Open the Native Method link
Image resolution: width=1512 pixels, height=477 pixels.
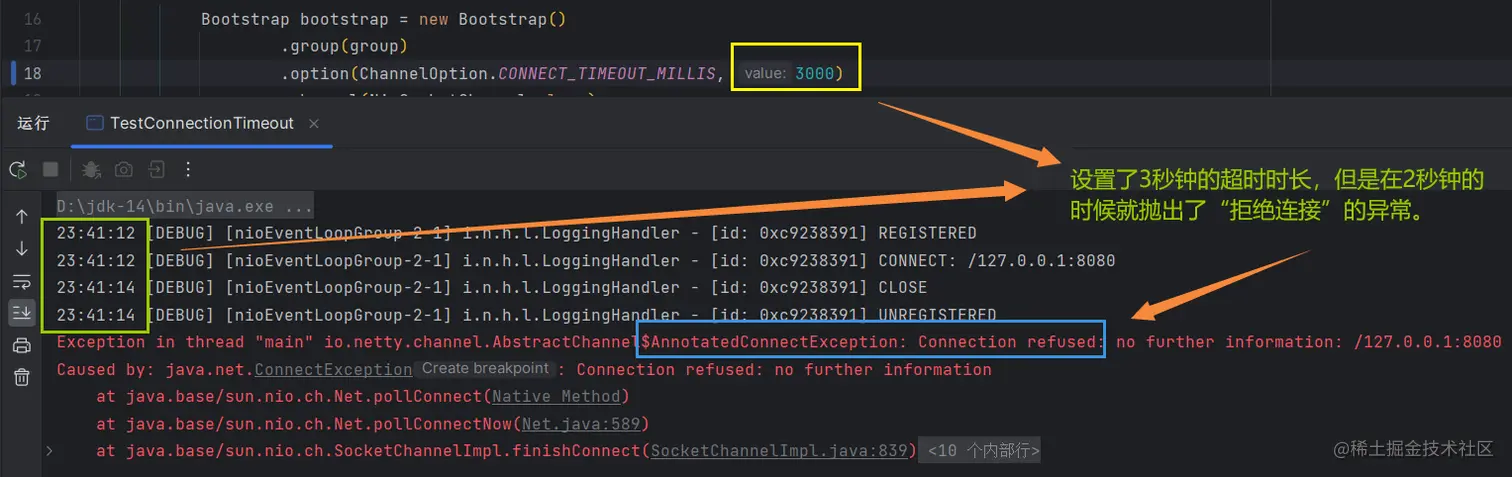[556, 397]
